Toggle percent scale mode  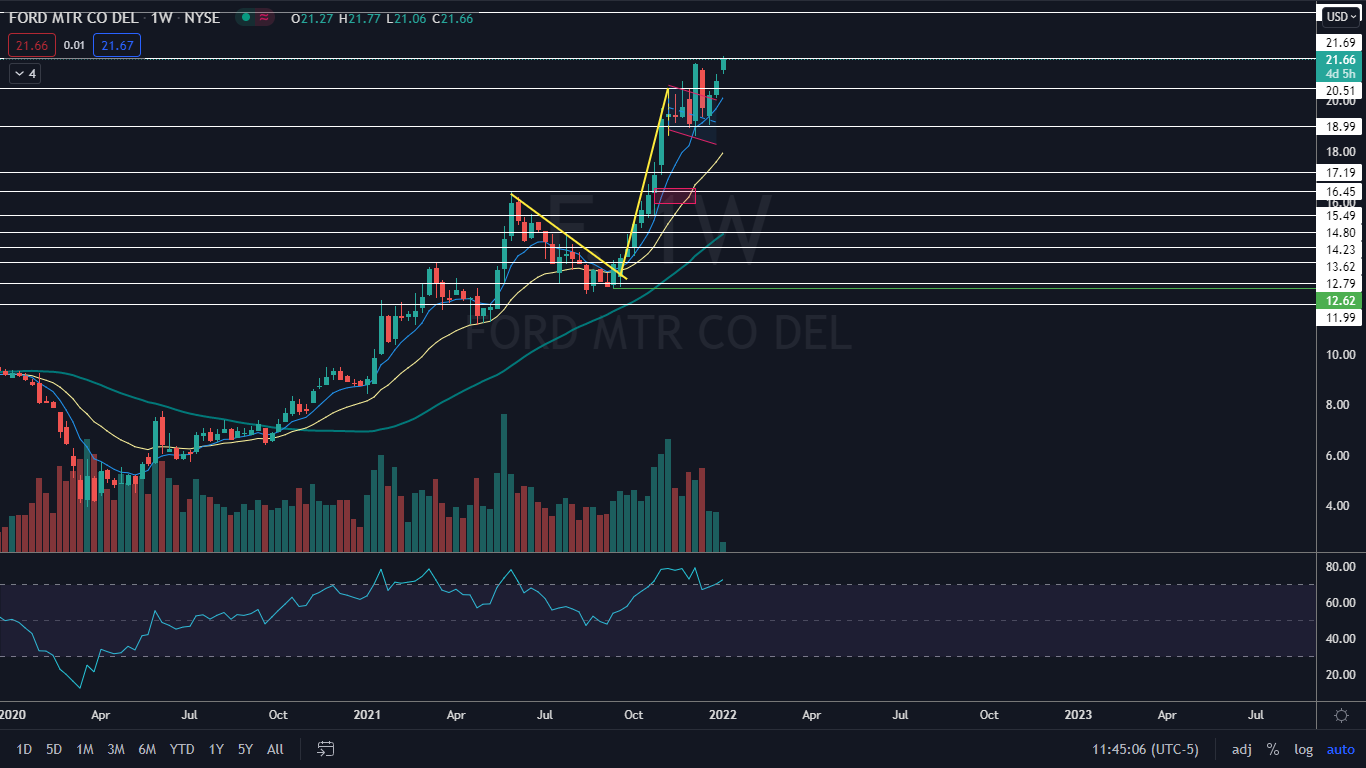point(1273,749)
